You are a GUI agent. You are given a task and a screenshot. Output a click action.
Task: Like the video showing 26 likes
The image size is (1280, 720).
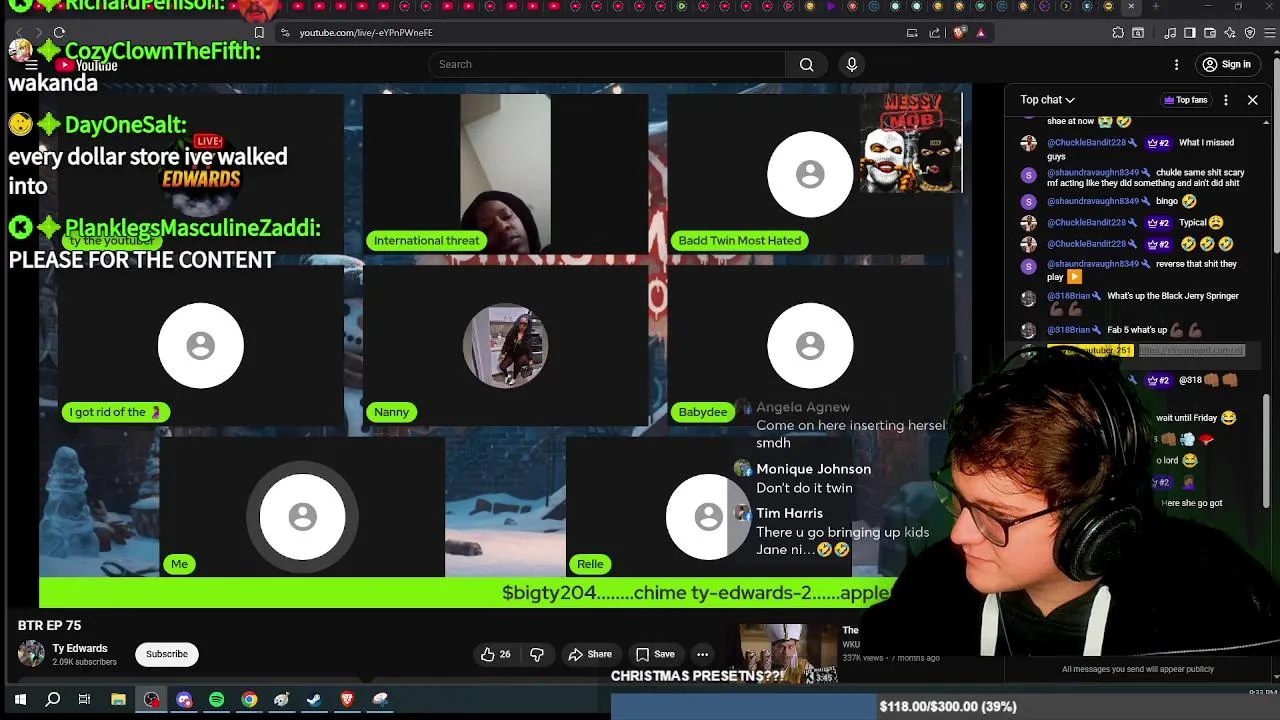tap(496, 654)
